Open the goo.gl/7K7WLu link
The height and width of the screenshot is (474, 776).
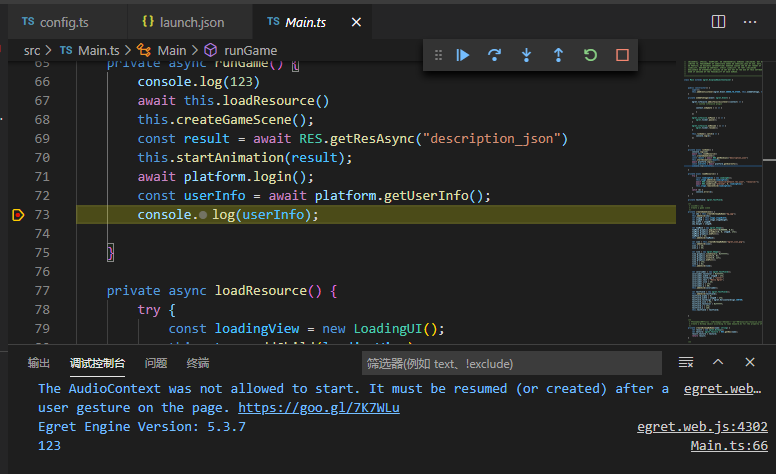coord(319,408)
